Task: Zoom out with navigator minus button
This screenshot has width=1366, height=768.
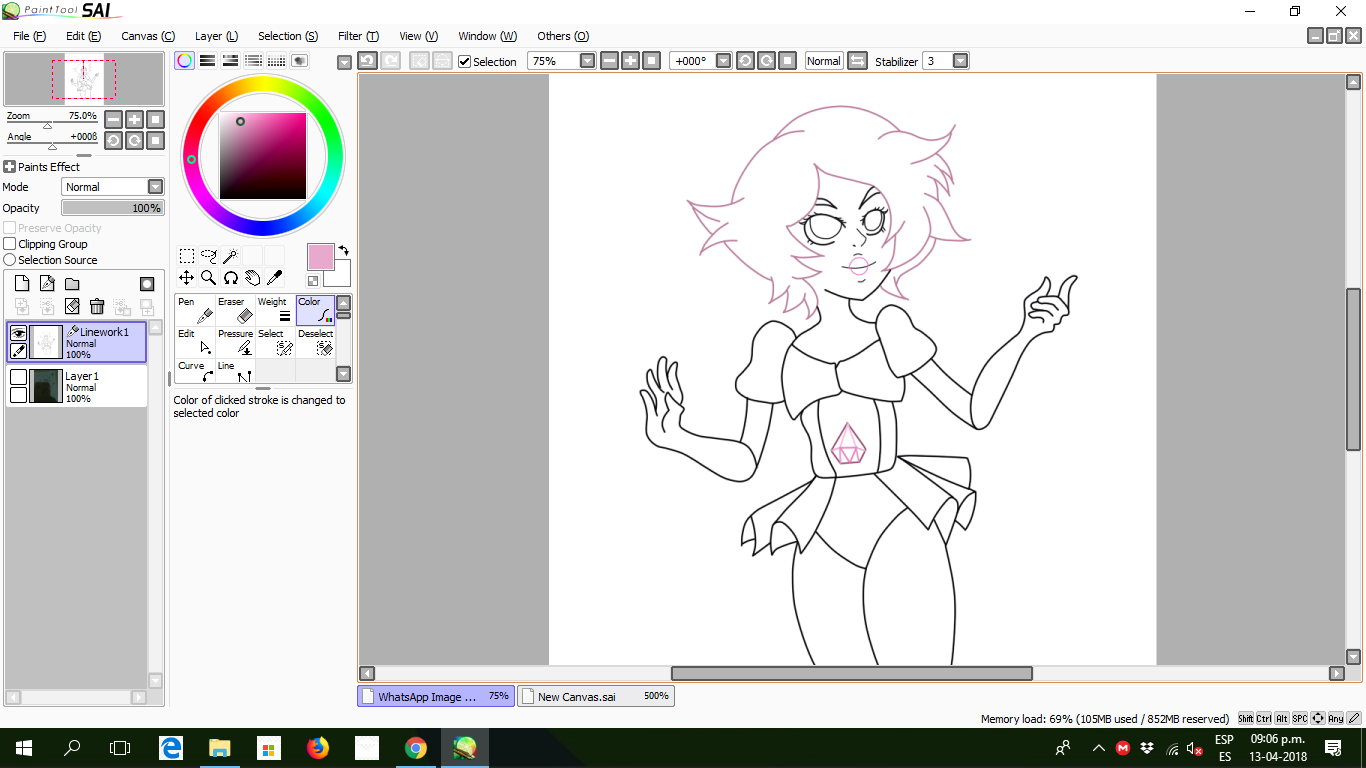Action: (113, 119)
